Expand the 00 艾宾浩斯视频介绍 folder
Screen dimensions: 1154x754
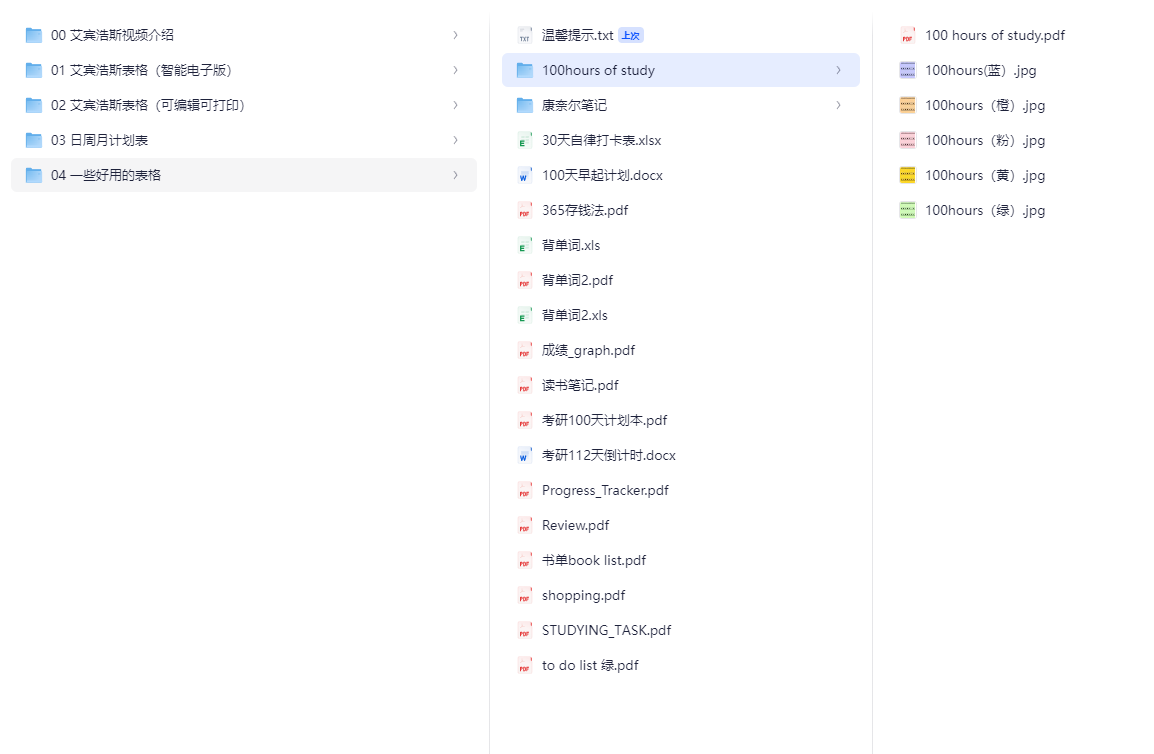coord(455,35)
